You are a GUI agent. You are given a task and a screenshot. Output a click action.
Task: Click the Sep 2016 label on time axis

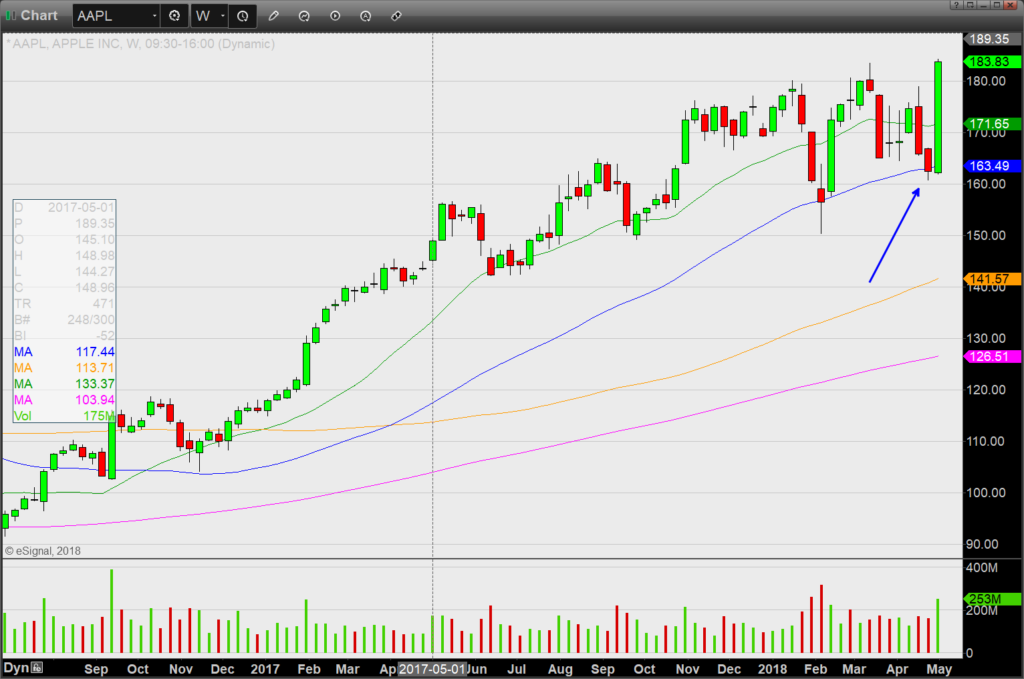pyautogui.click(x=96, y=669)
